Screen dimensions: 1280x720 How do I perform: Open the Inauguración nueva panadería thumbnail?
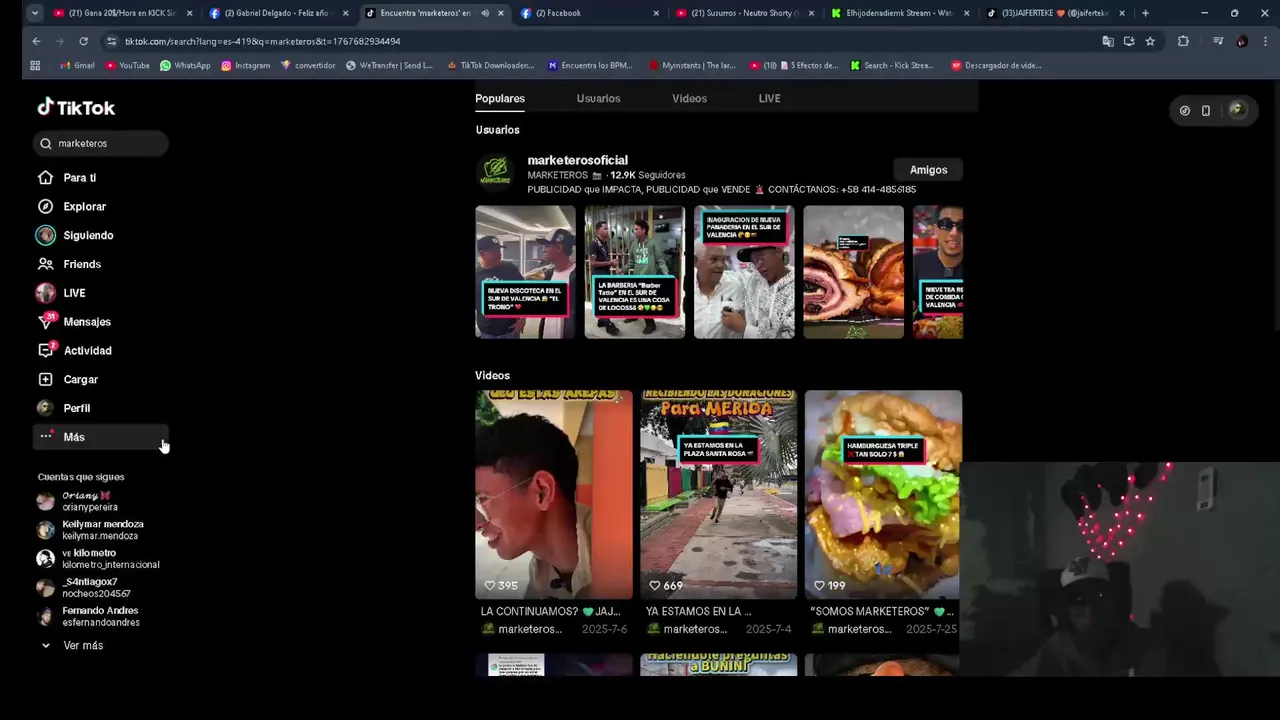pos(744,272)
